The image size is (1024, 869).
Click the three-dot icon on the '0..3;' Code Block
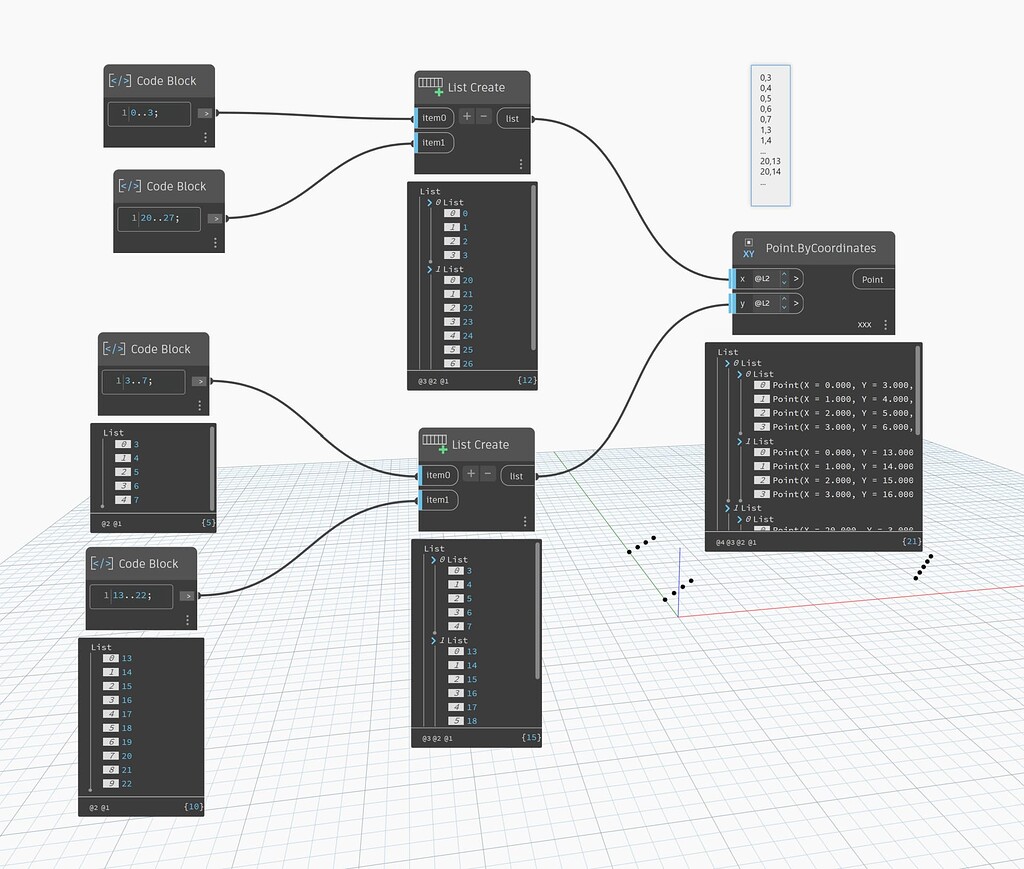click(x=206, y=137)
